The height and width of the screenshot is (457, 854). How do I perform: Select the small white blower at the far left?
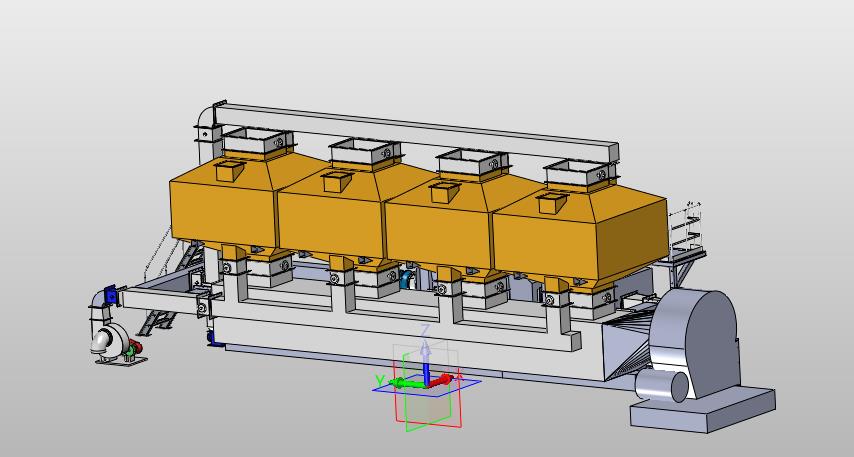pos(111,342)
